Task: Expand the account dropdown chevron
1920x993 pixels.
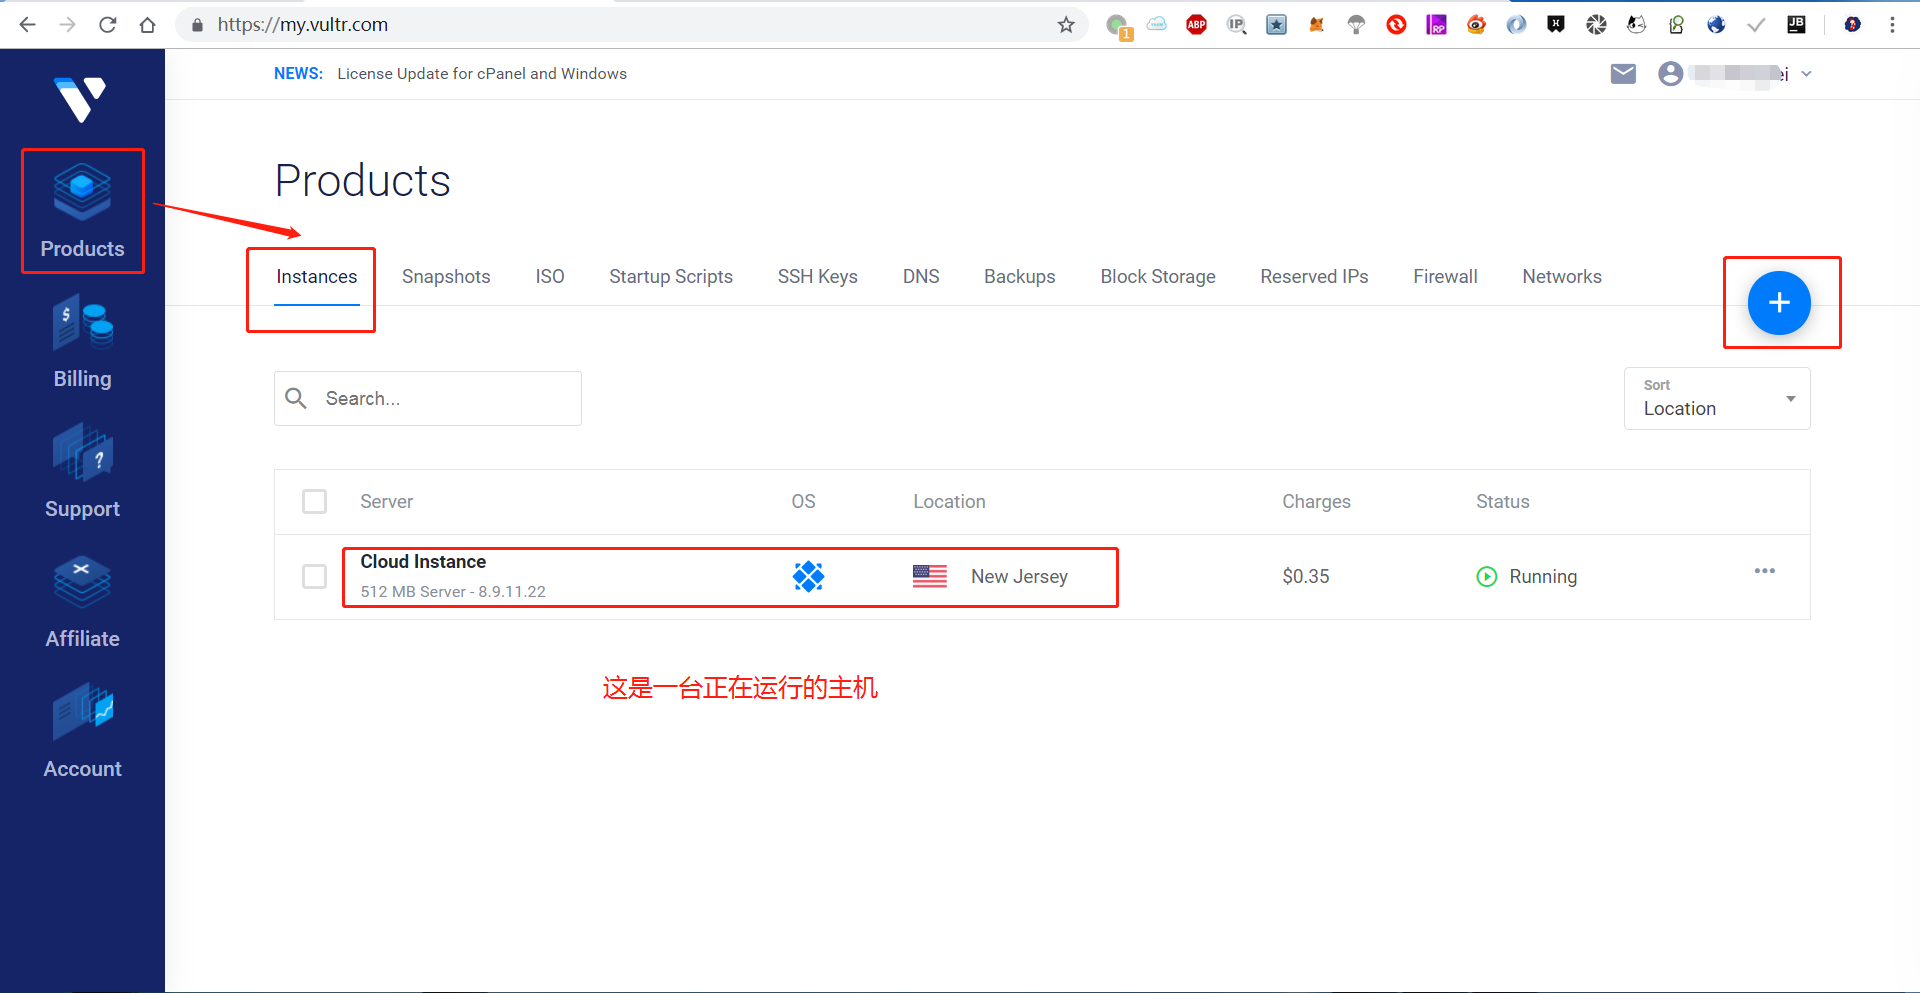Action: 1806,74
